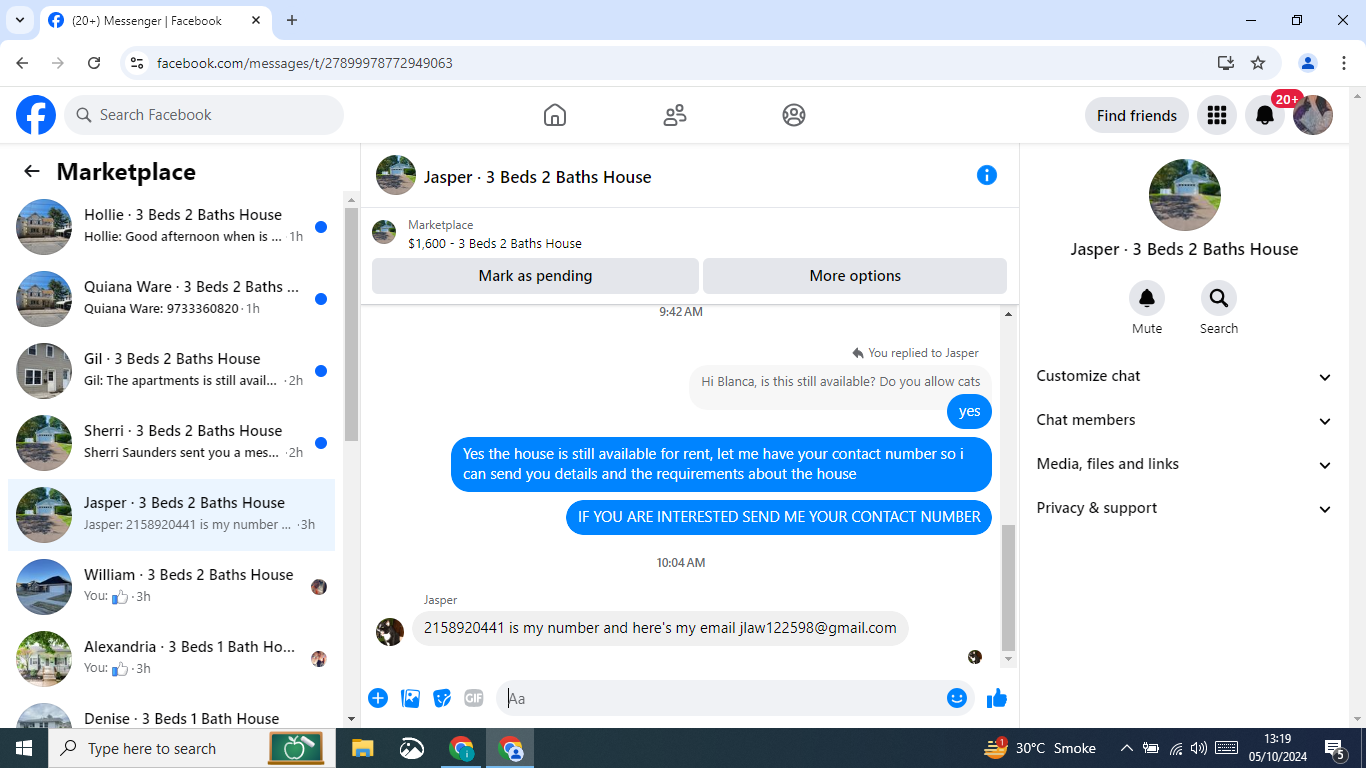Click Jasper's avatar beside his message

[390, 631]
